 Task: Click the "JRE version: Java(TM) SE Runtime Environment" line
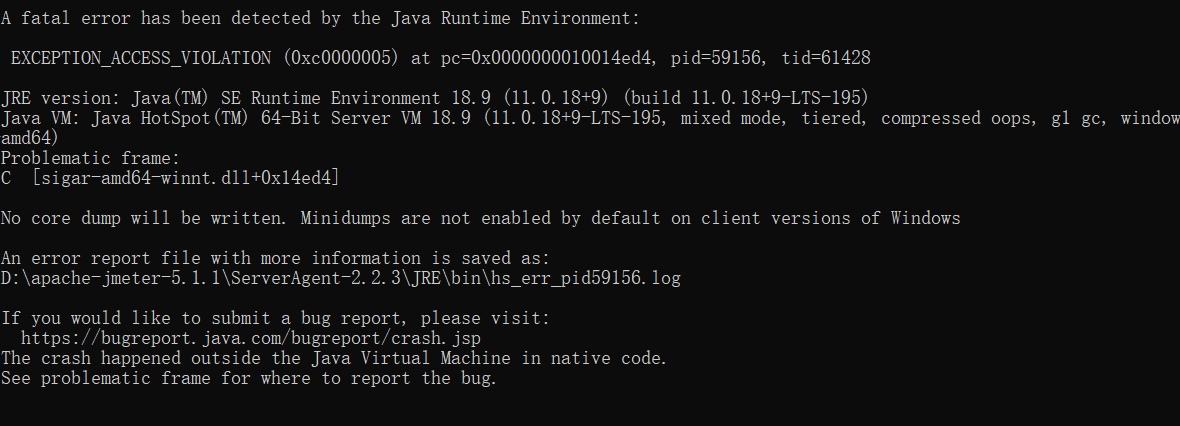click(434, 98)
